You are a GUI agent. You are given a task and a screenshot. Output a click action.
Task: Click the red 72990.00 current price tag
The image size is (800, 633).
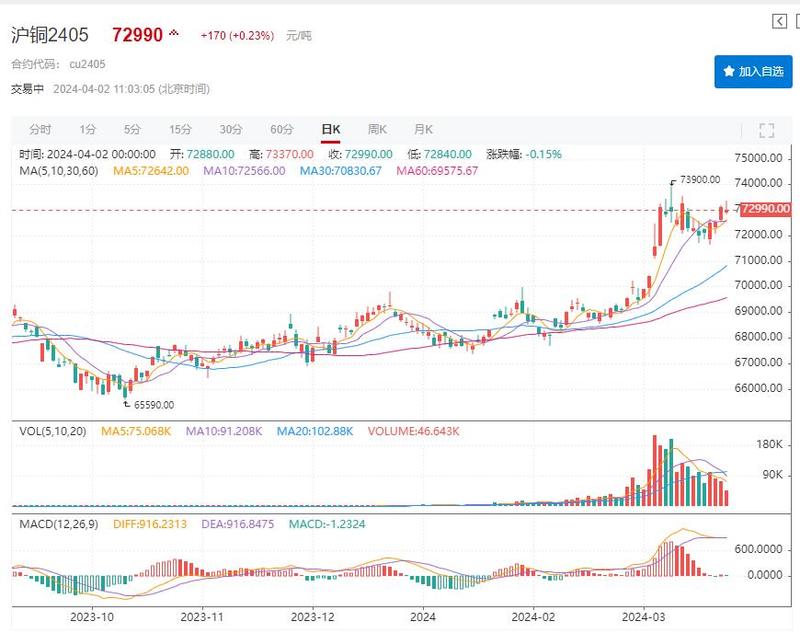coord(767,209)
